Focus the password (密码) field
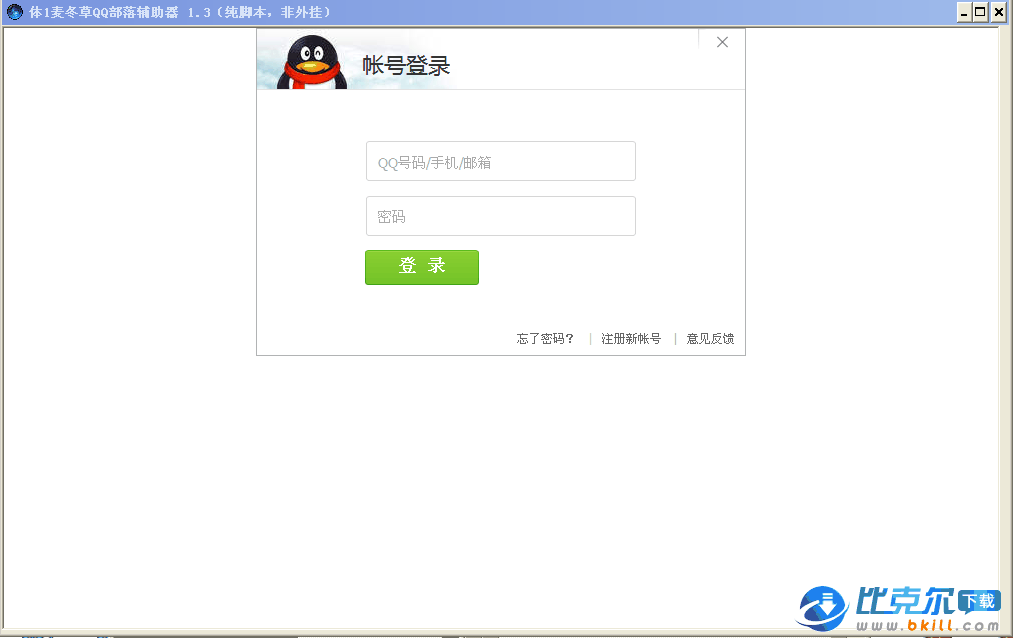 (501, 216)
